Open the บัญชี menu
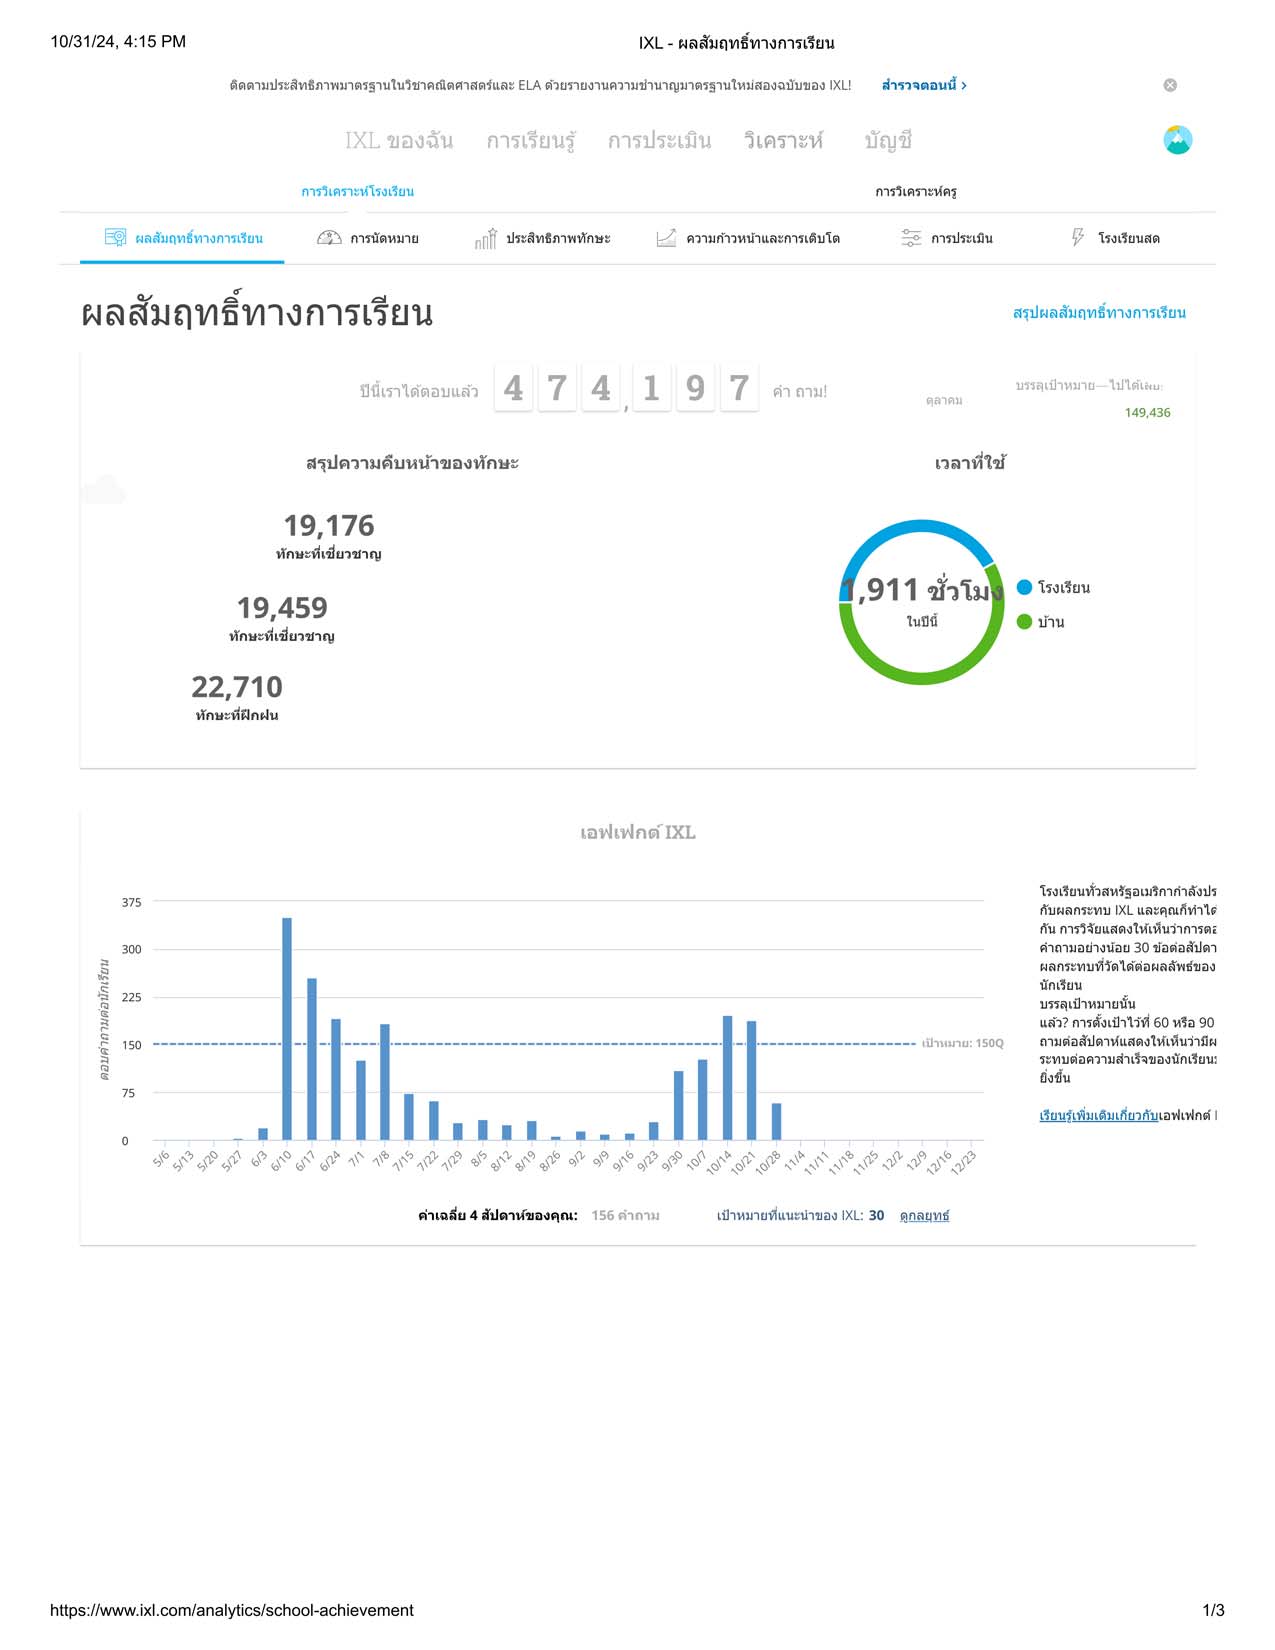Screen dimensions: 1275x1650 coord(888,141)
